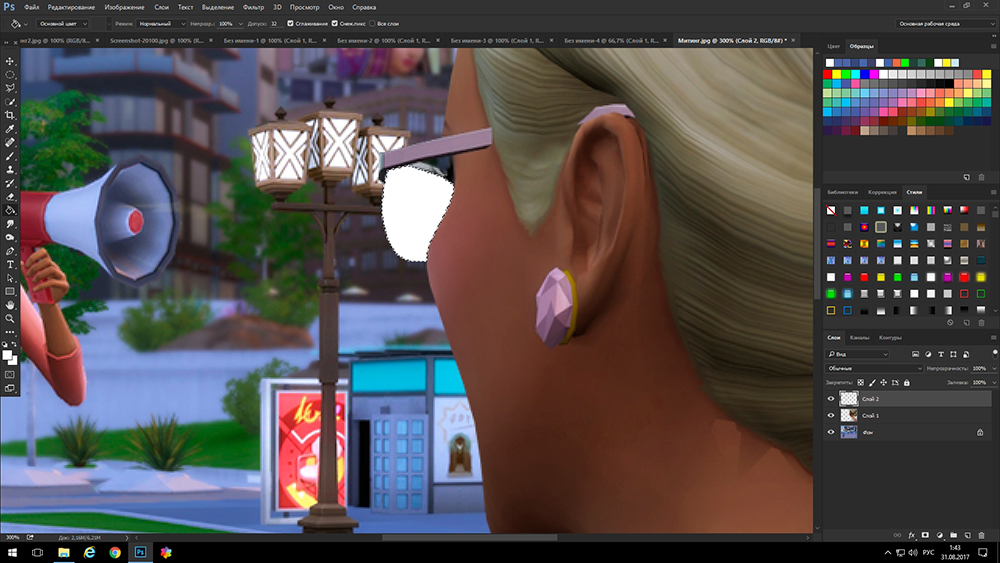Select the Crop tool
1000x563 pixels.
point(10,115)
